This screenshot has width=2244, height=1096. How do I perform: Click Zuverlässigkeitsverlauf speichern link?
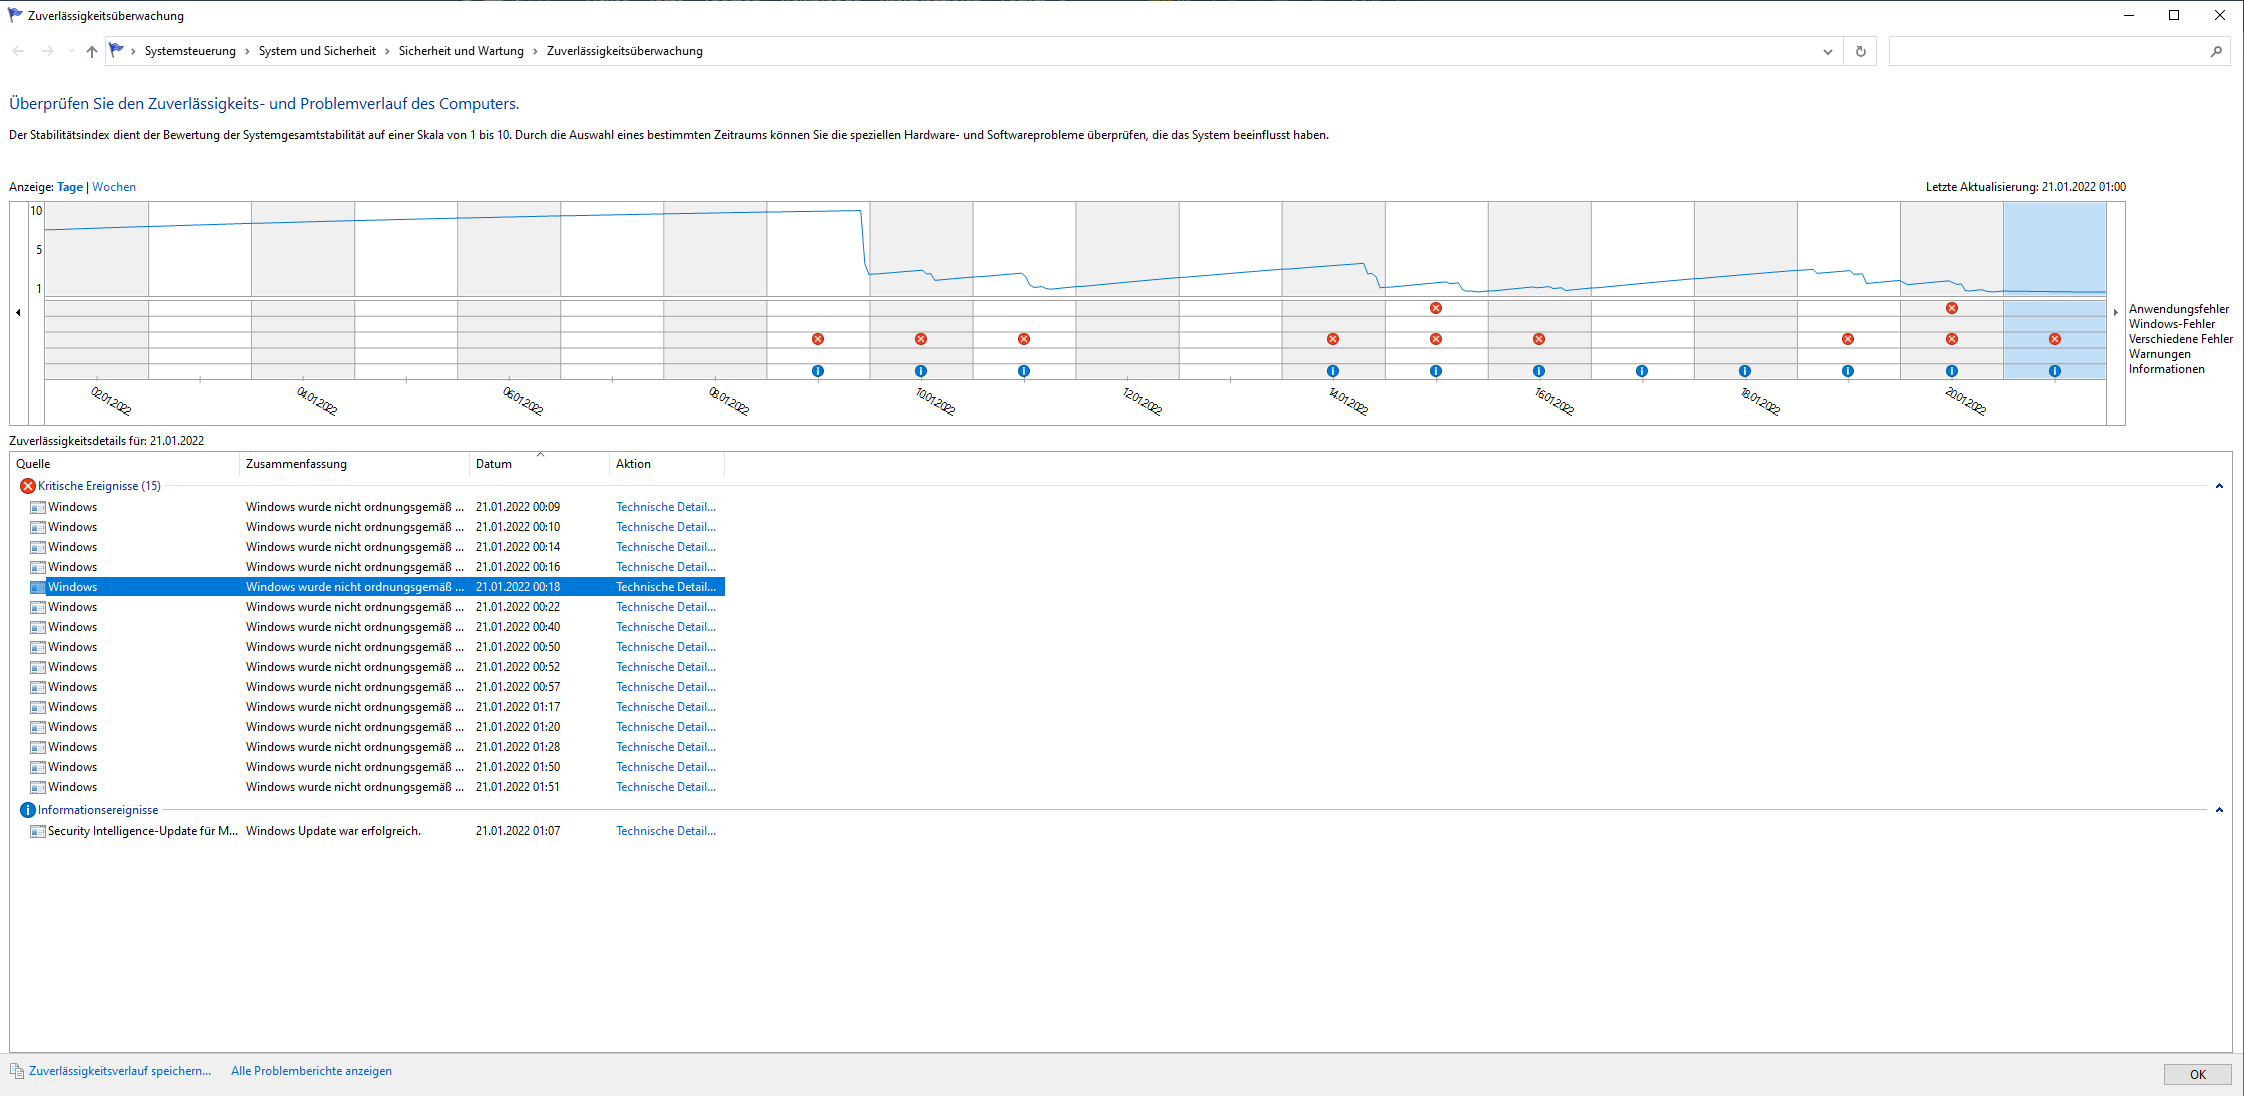coord(119,1071)
